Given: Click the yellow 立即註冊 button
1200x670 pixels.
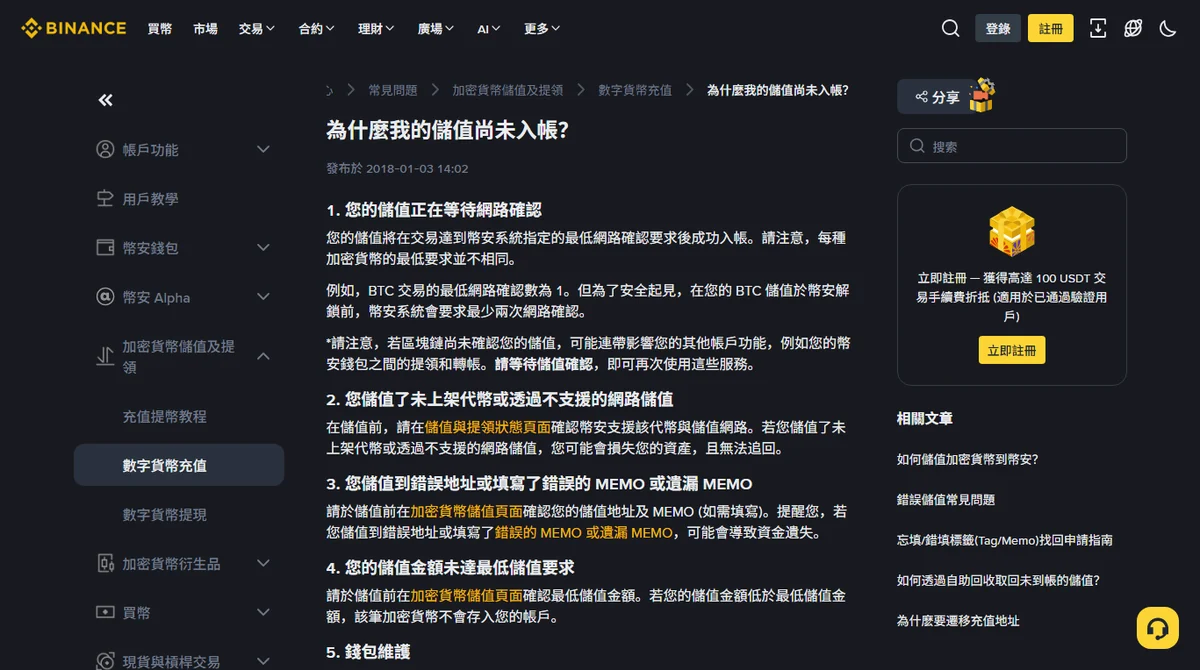Looking at the screenshot, I should click(1011, 350).
